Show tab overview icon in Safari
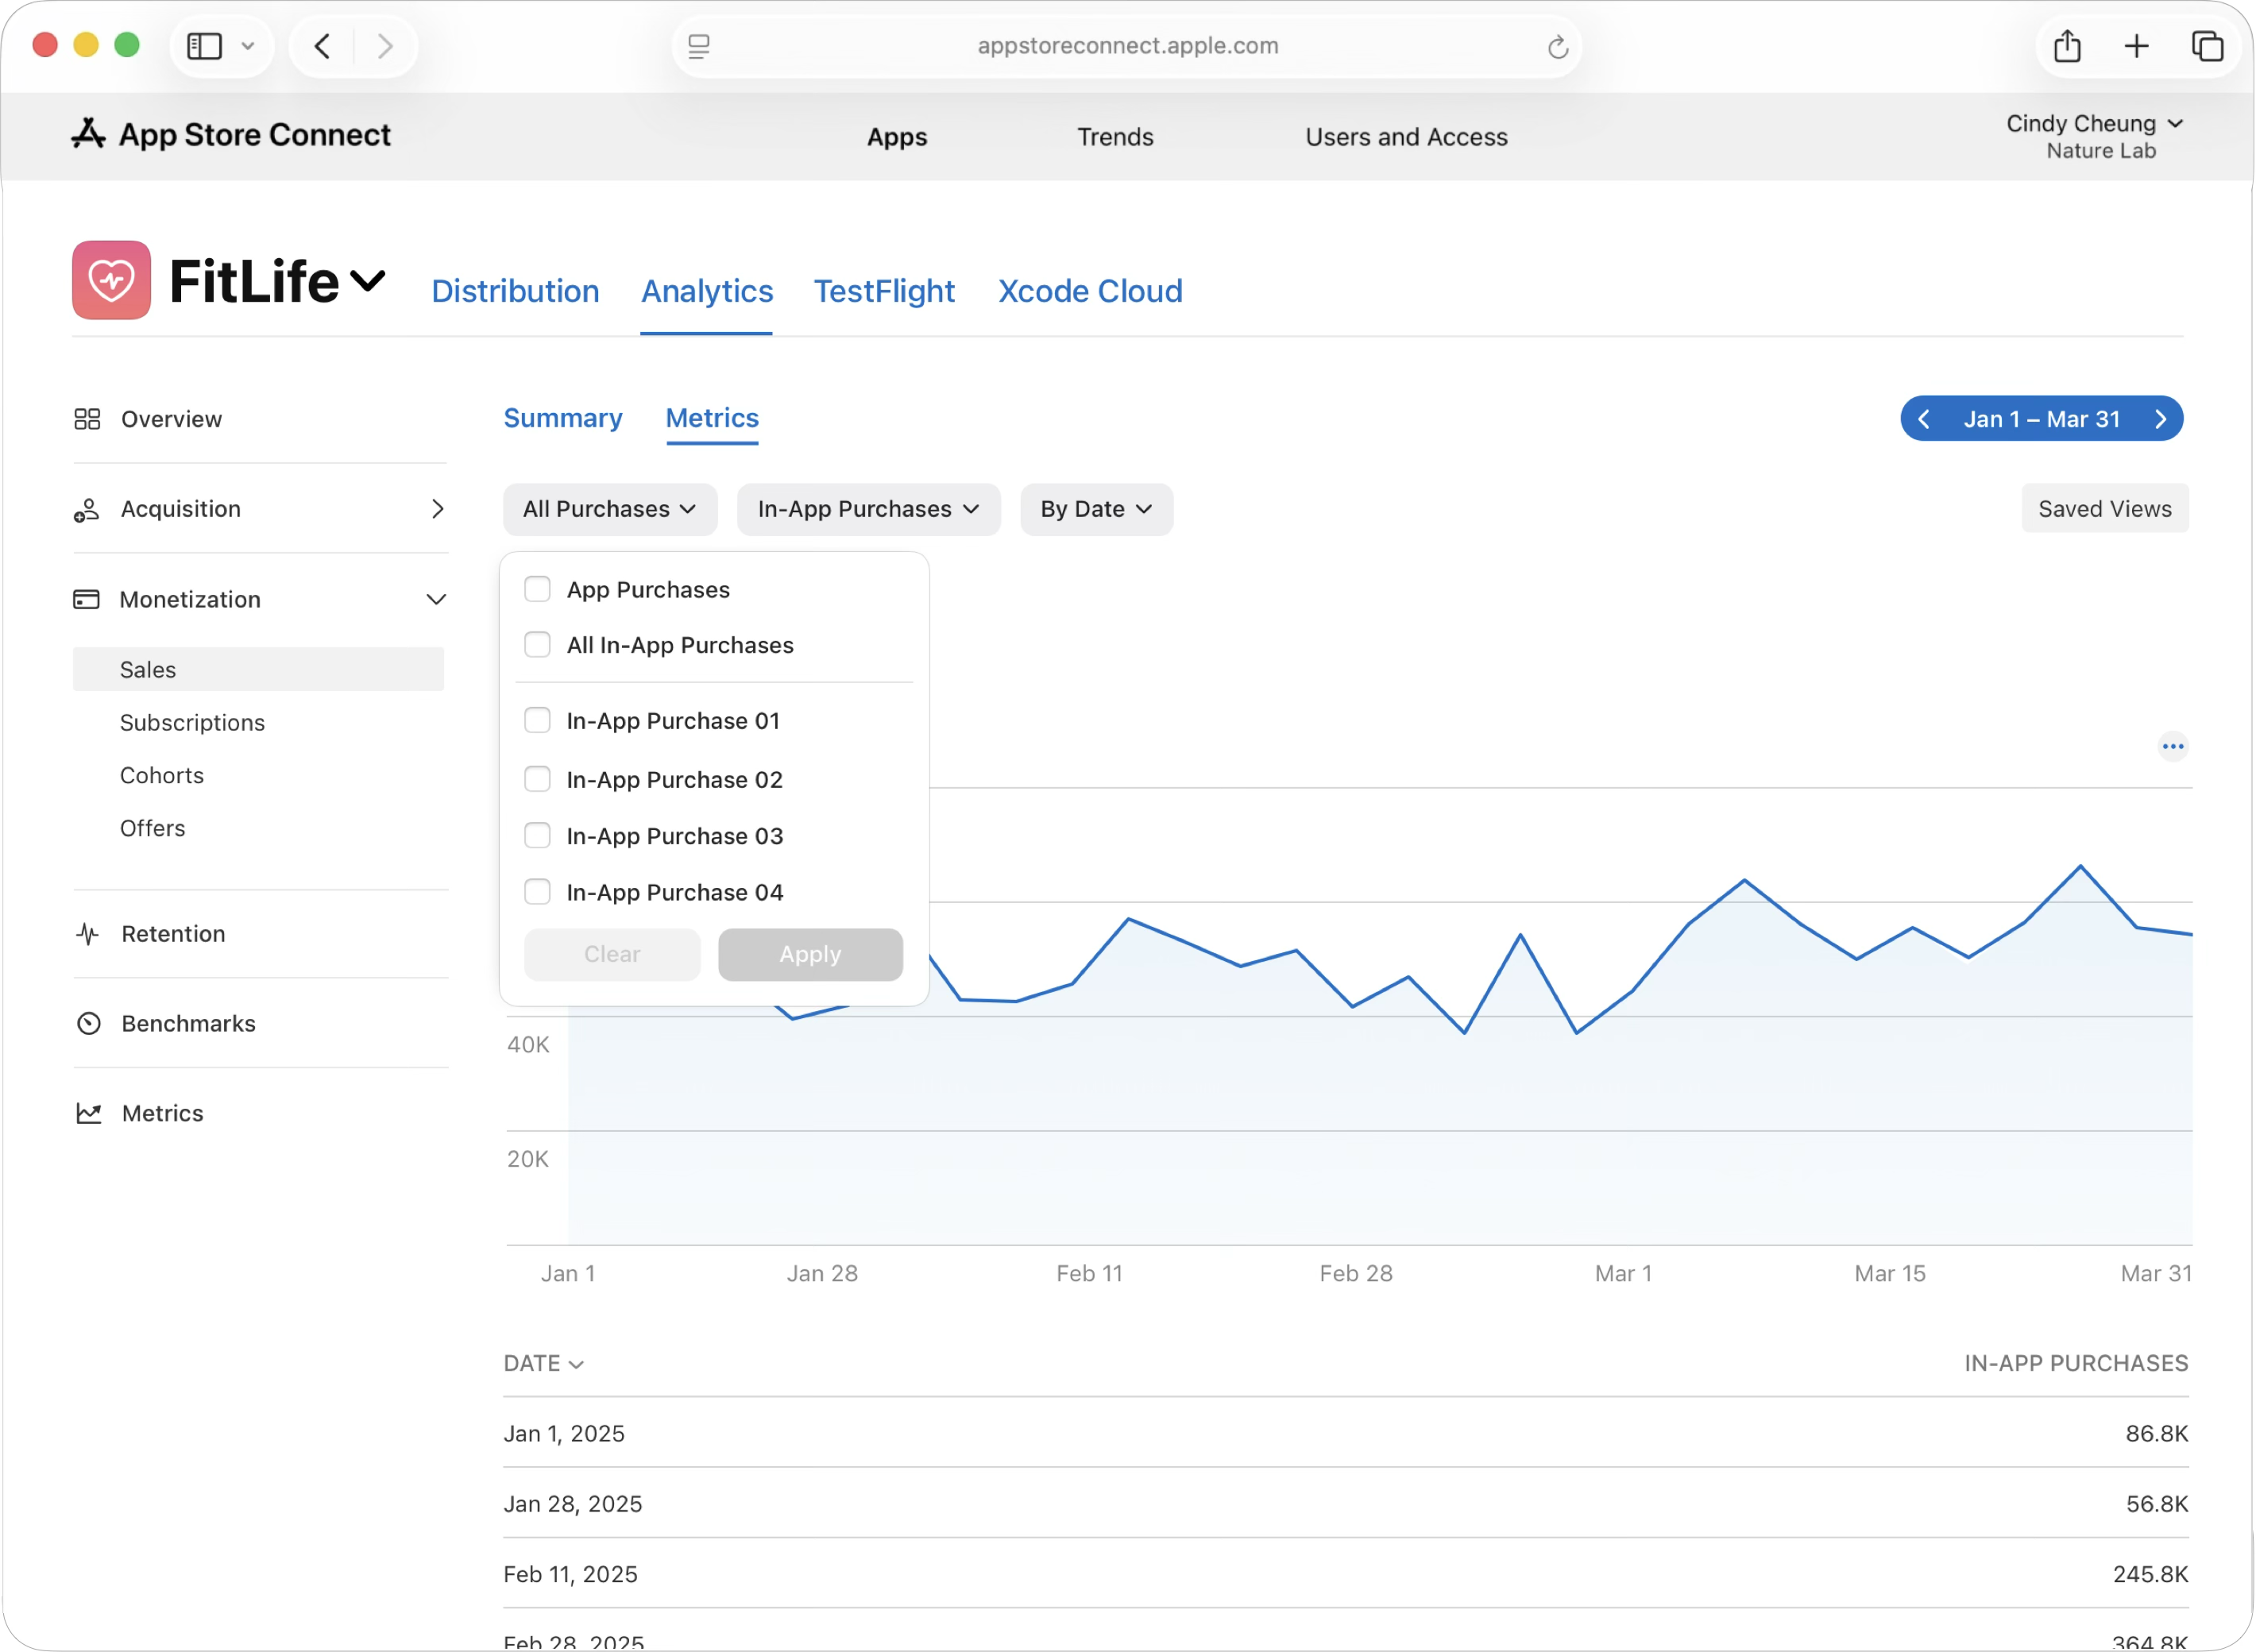Screen dimensions: 2256x1652 click(2207, 46)
